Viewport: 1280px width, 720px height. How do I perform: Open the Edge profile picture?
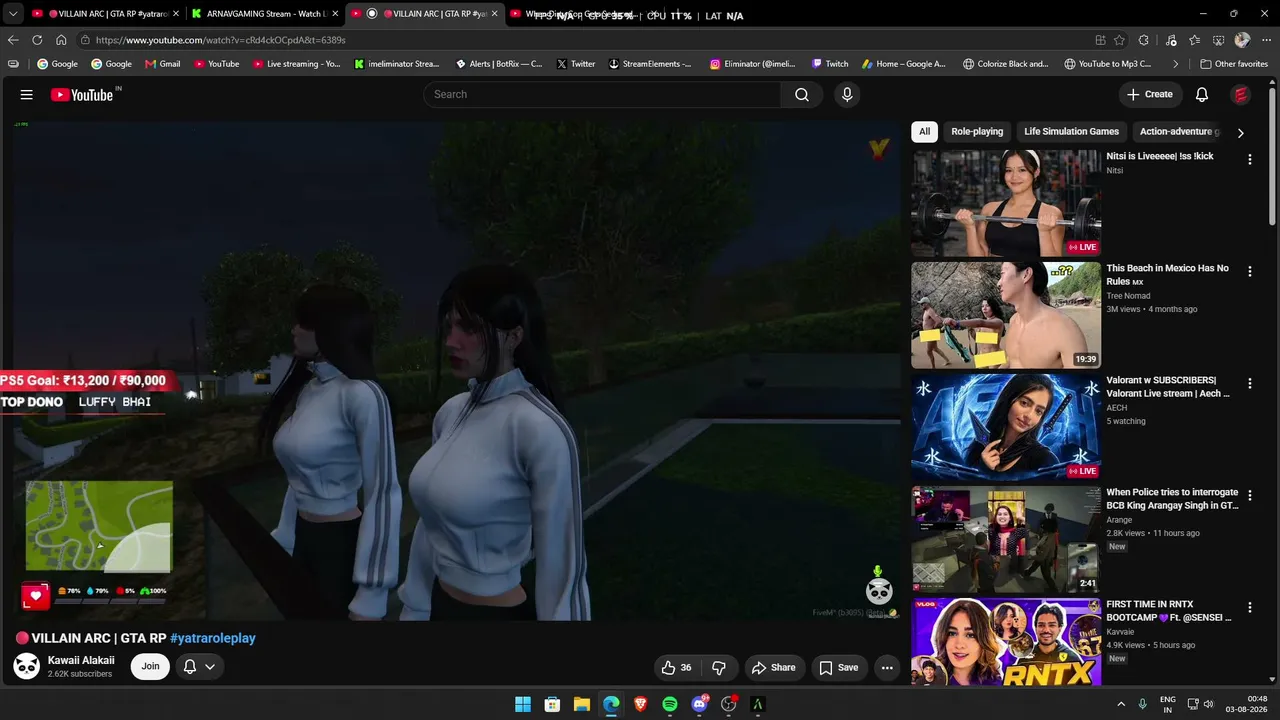coord(1242,40)
